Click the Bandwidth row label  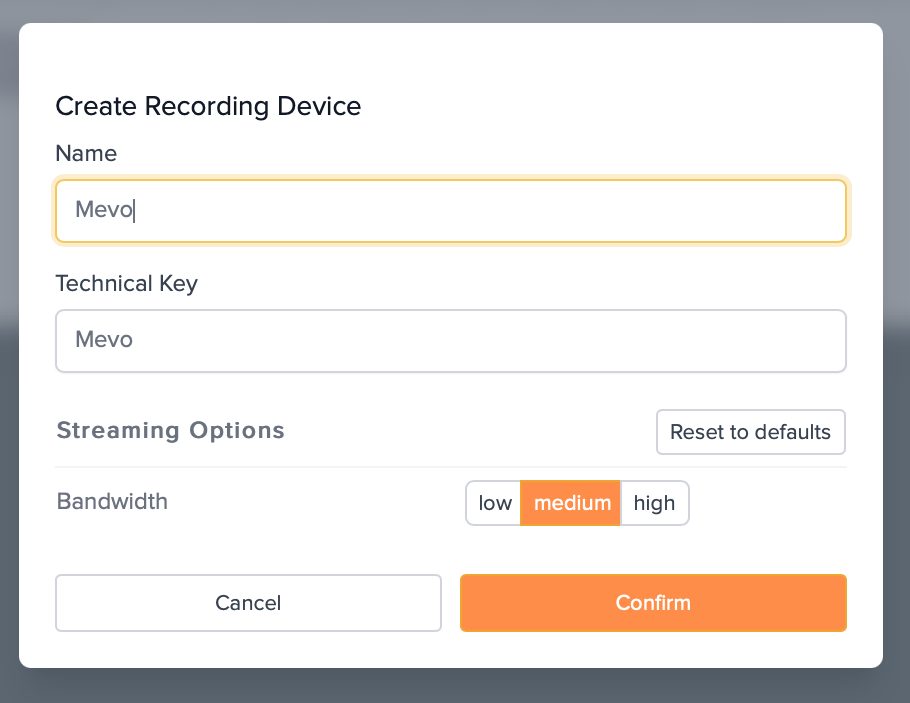(112, 501)
